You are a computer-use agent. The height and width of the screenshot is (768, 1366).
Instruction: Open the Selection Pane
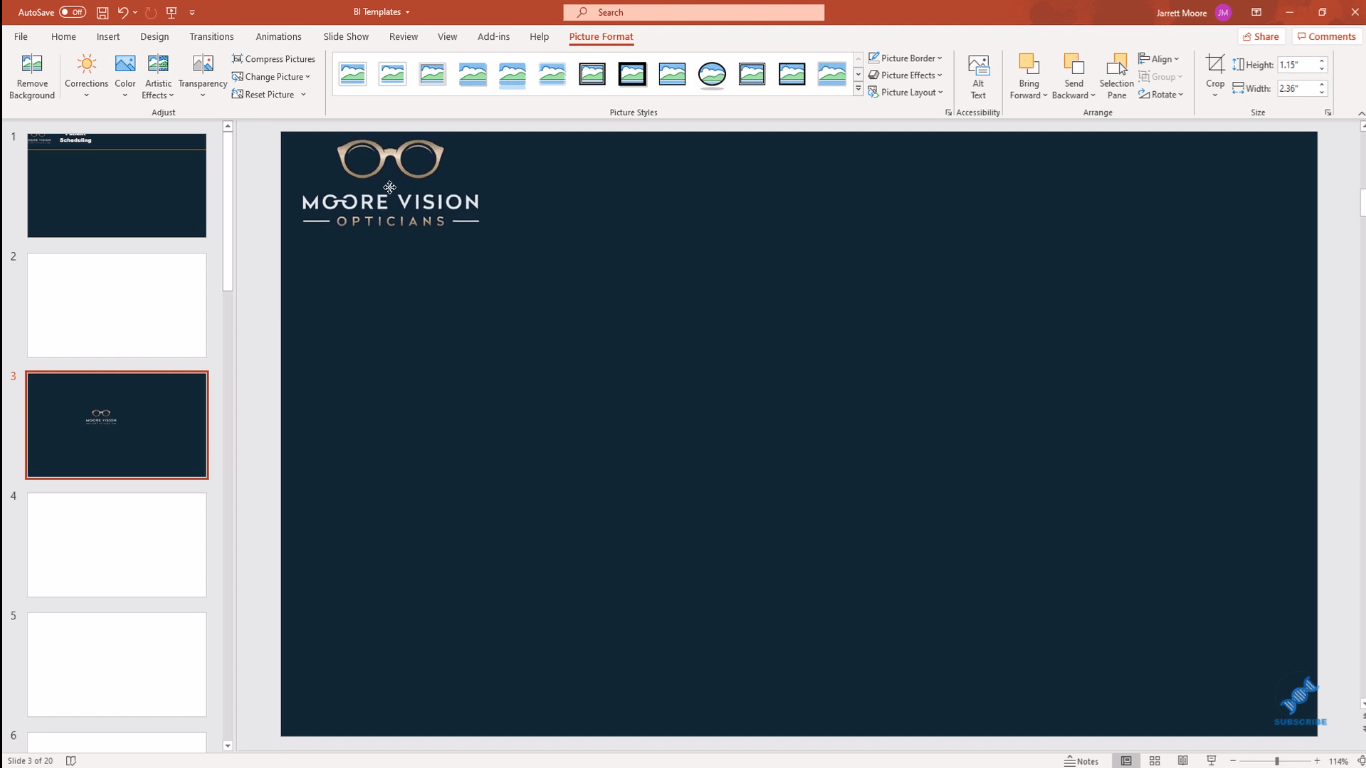click(x=1116, y=76)
